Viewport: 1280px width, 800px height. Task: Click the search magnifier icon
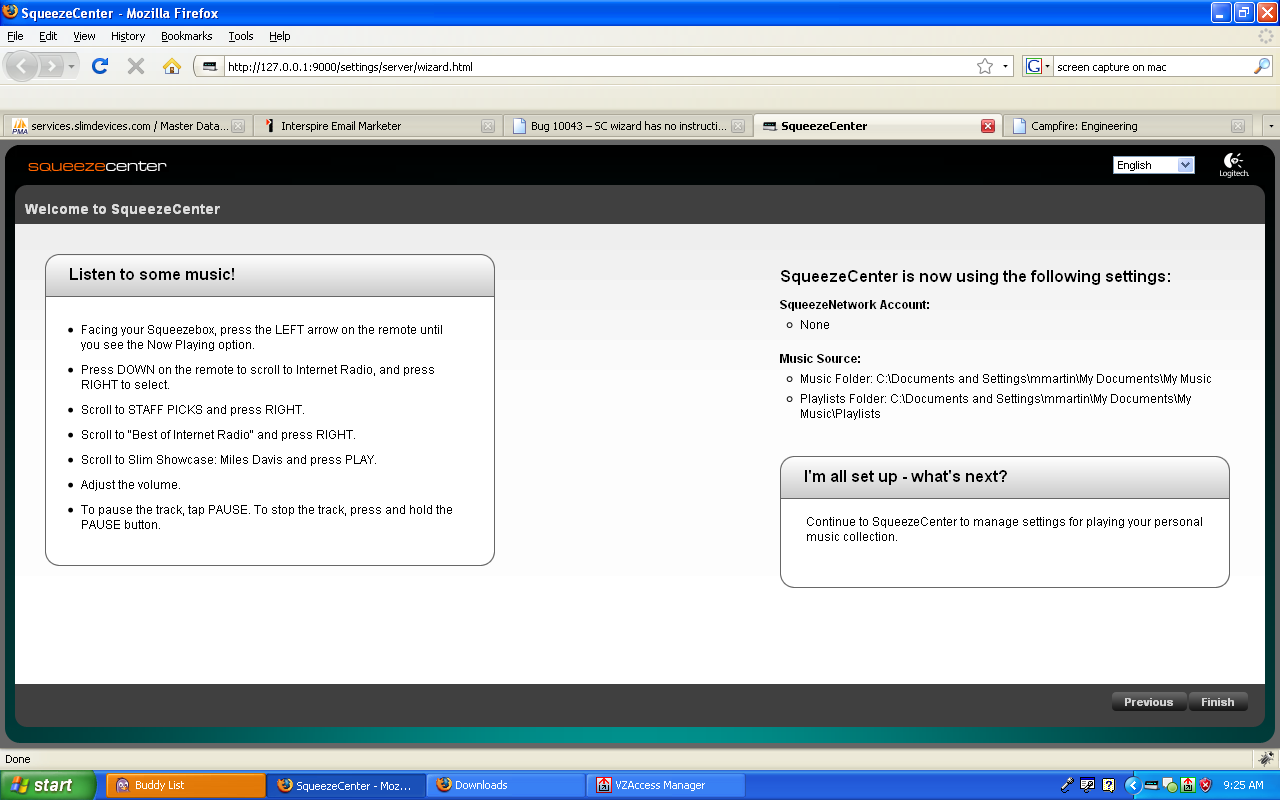pyautogui.click(x=1262, y=67)
